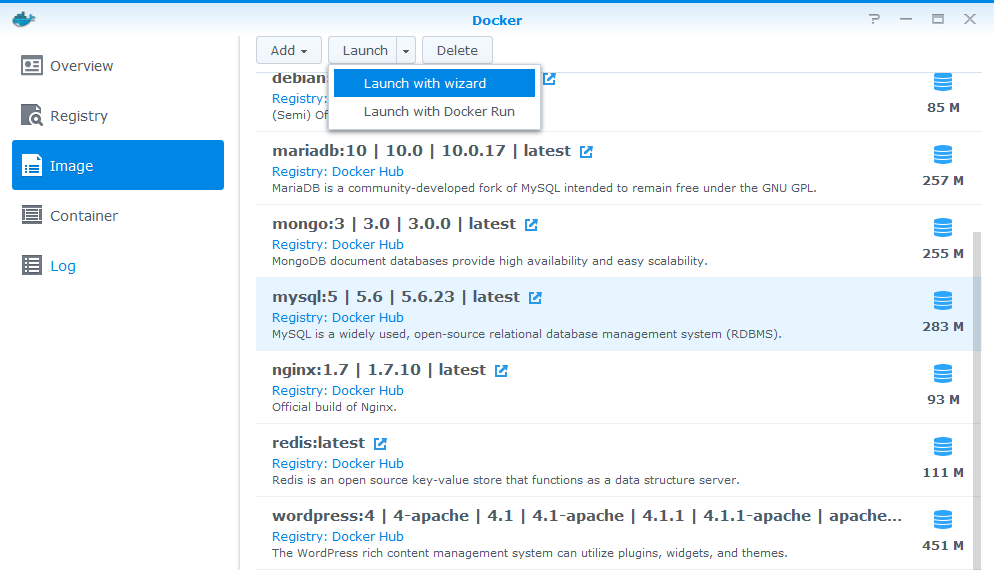Click the Docker whale logo icon
This screenshot has width=994, height=570.
[23, 19]
